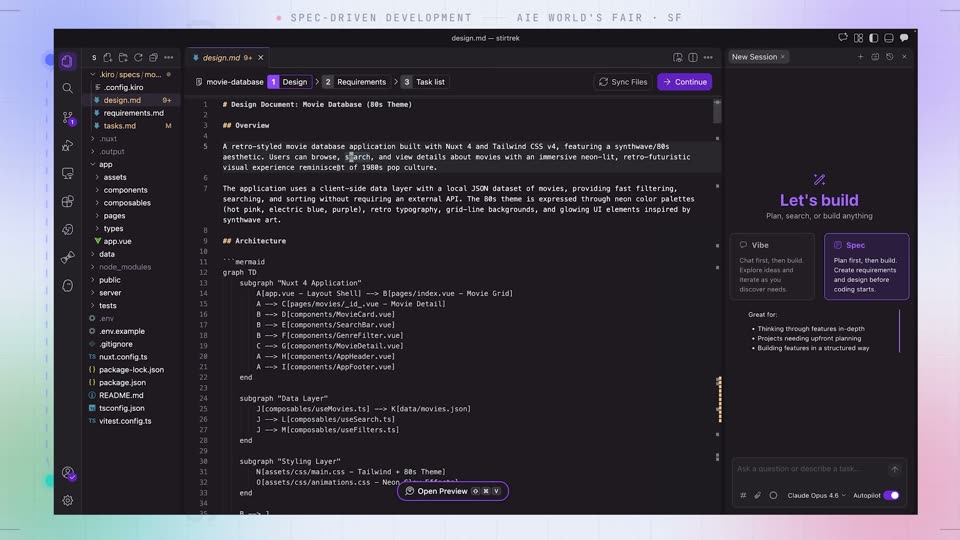
Task: Click the Open Preview button
Action: (452, 491)
